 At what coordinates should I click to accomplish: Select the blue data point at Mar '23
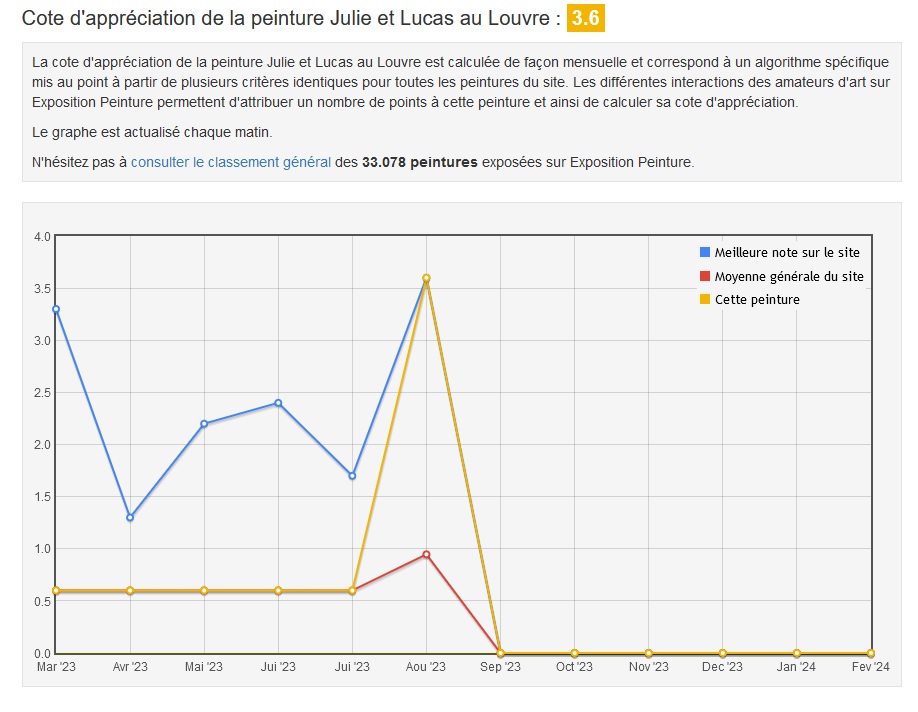56,309
